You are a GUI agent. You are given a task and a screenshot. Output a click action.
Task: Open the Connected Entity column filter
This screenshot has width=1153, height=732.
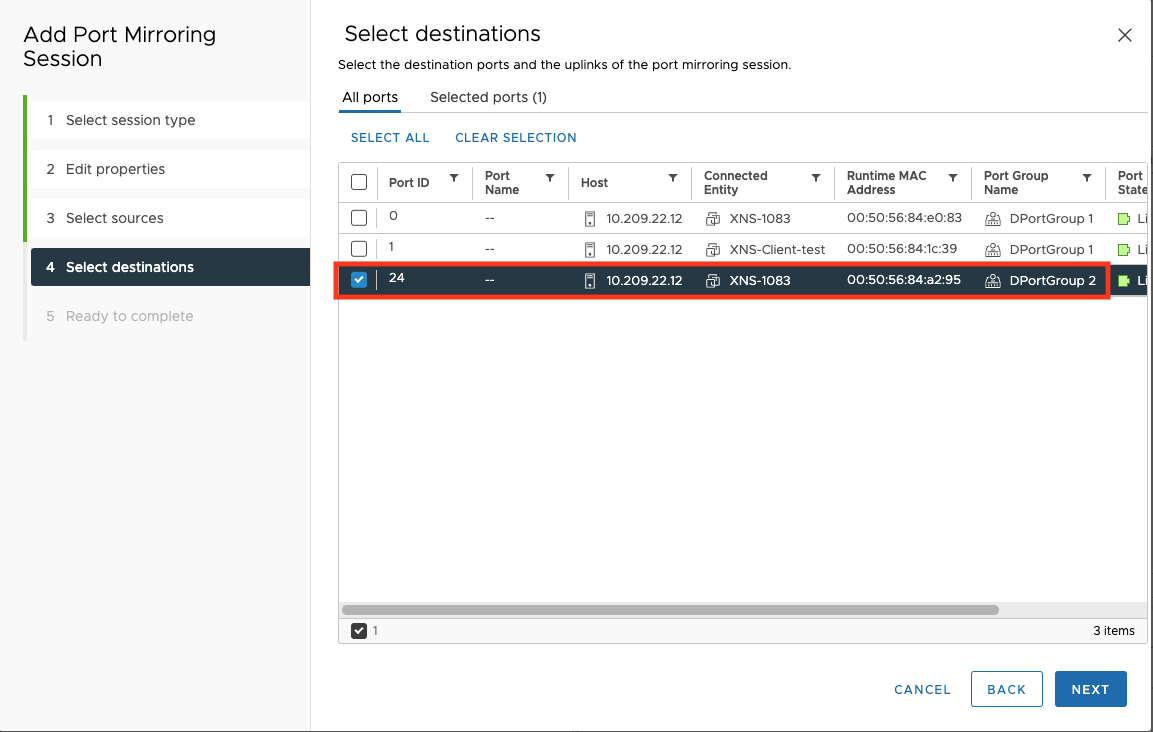pos(816,178)
